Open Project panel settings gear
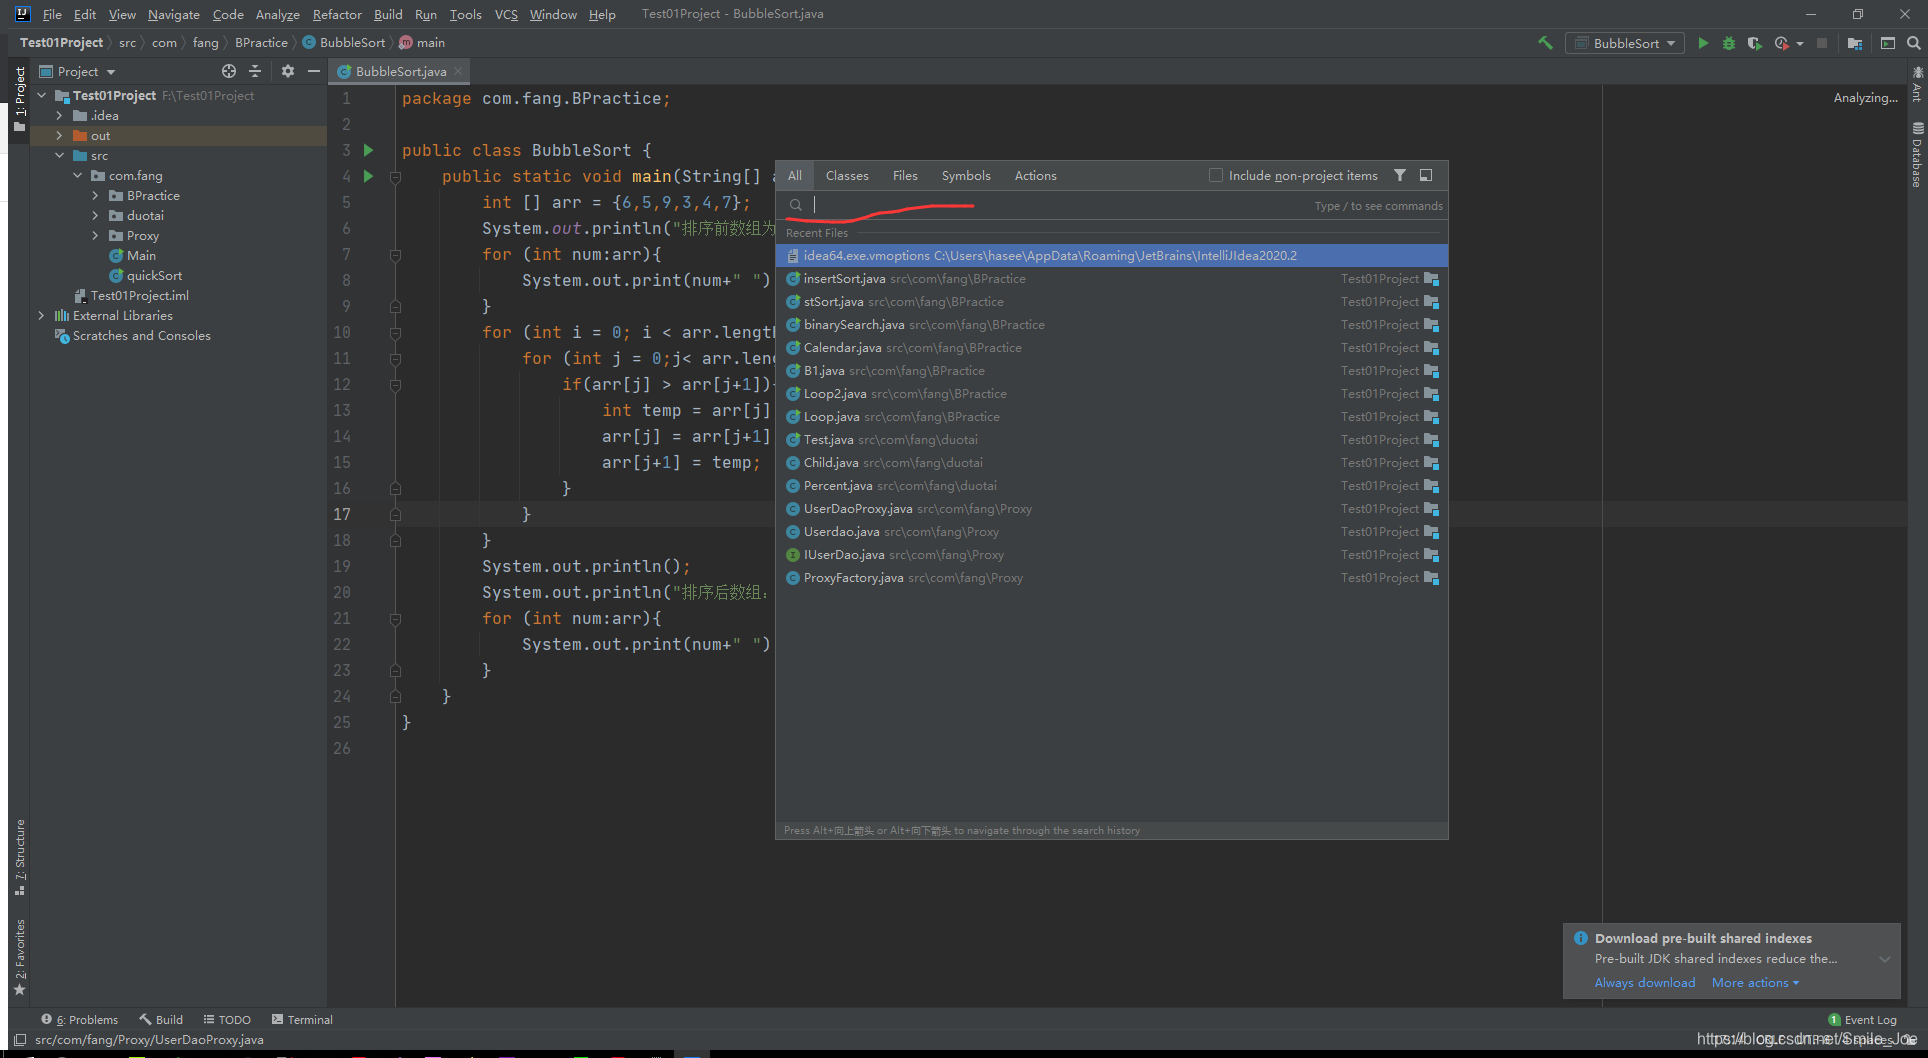This screenshot has height=1058, width=1928. 288,71
